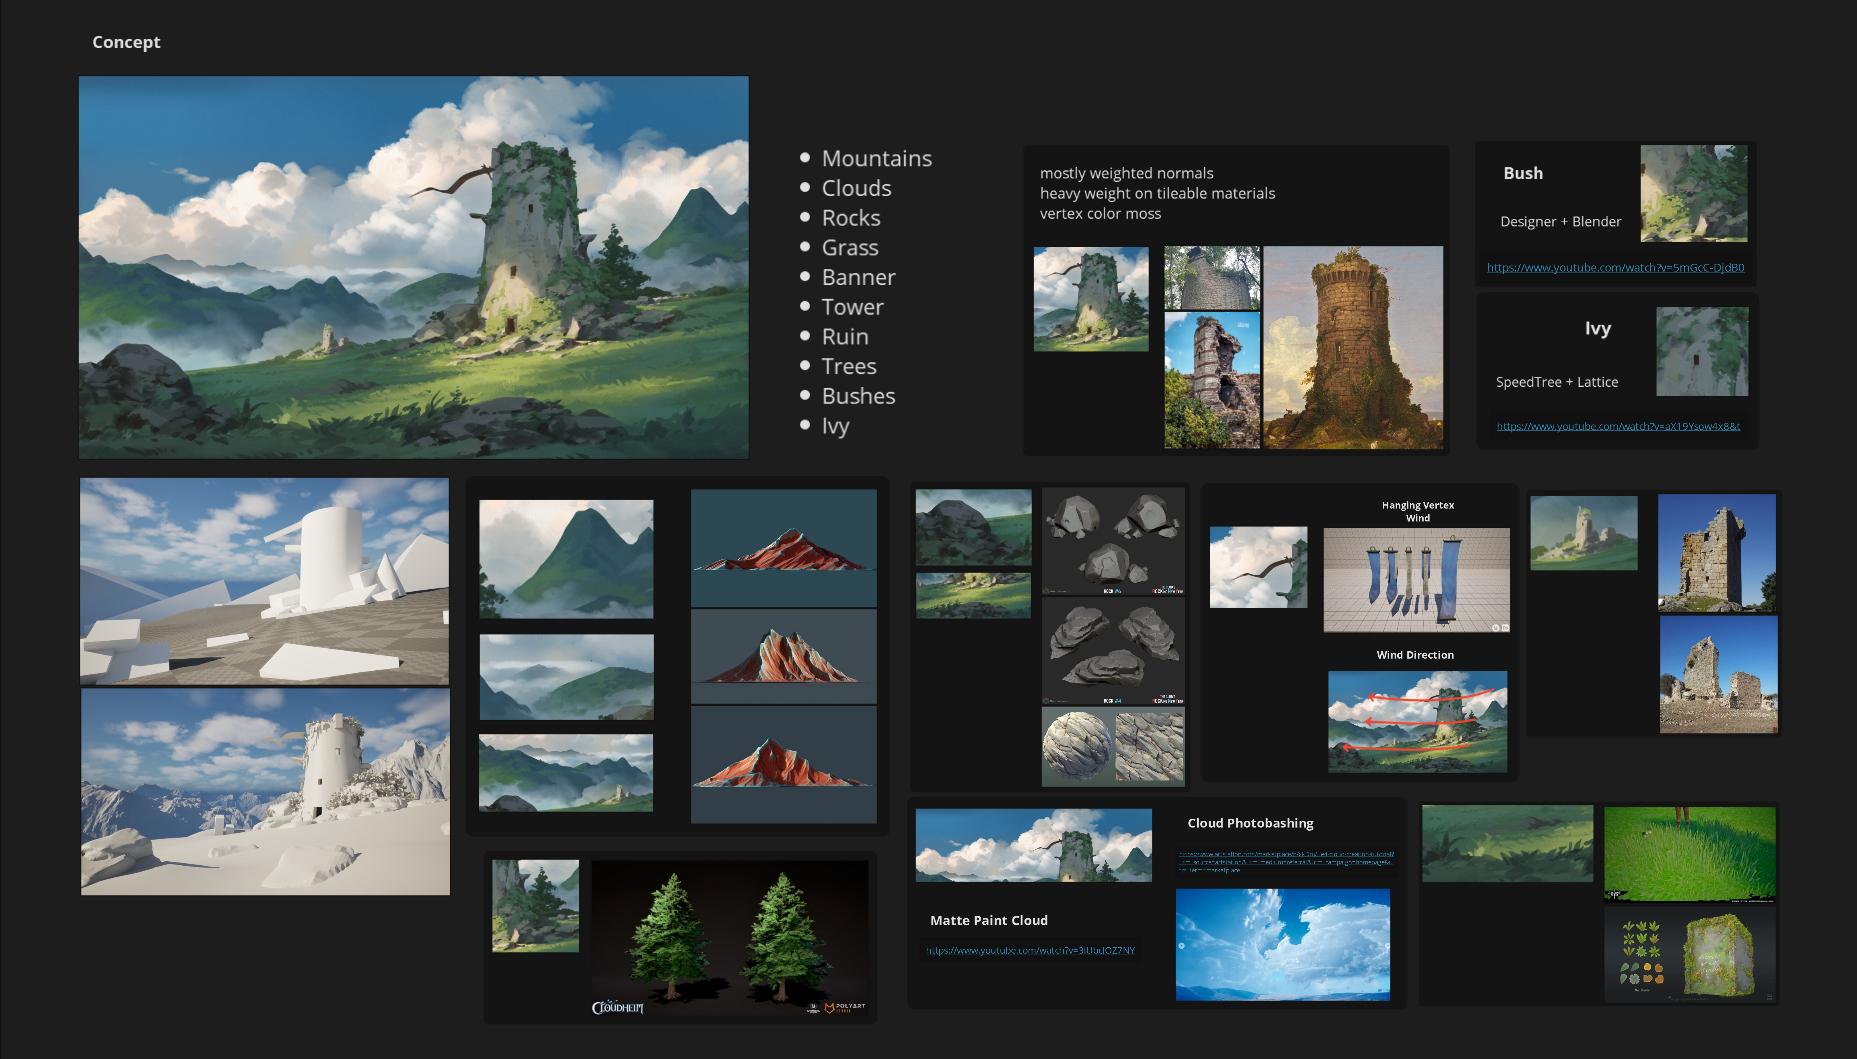Click the Concept title text
The image size is (1857, 1059).
tap(126, 42)
